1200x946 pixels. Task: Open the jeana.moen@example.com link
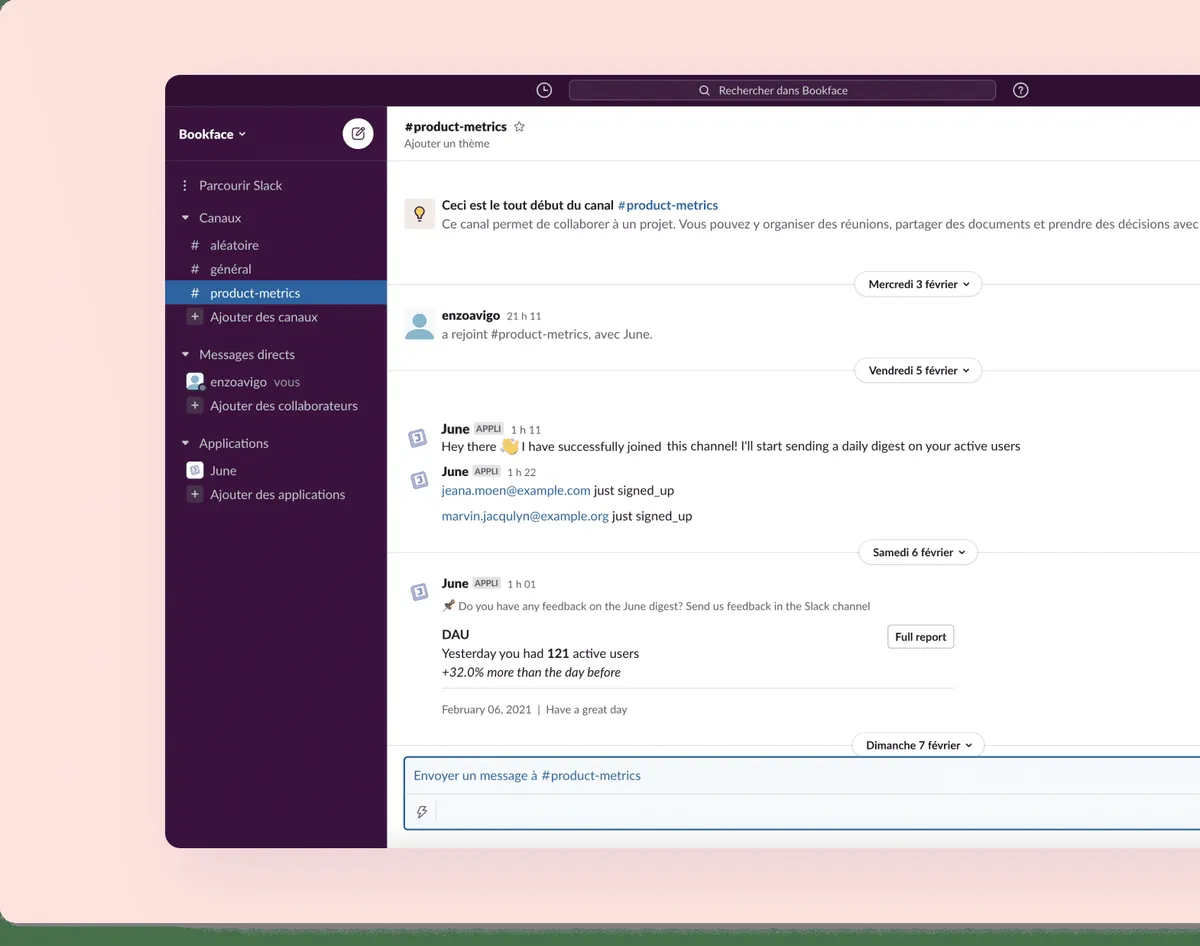[x=516, y=490]
